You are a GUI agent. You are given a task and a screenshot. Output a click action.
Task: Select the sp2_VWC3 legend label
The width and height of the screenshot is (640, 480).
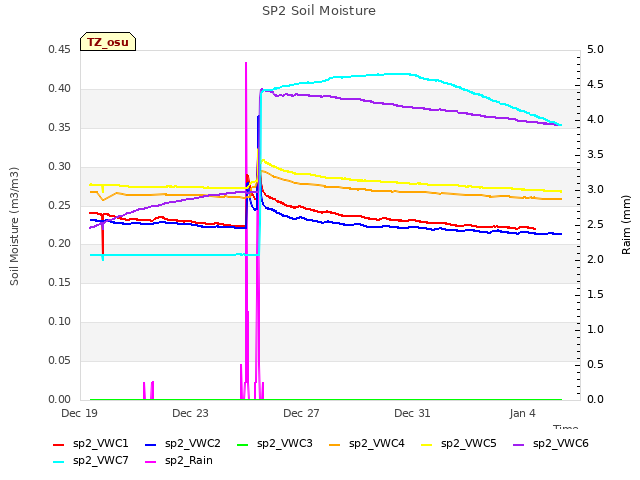(284, 444)
